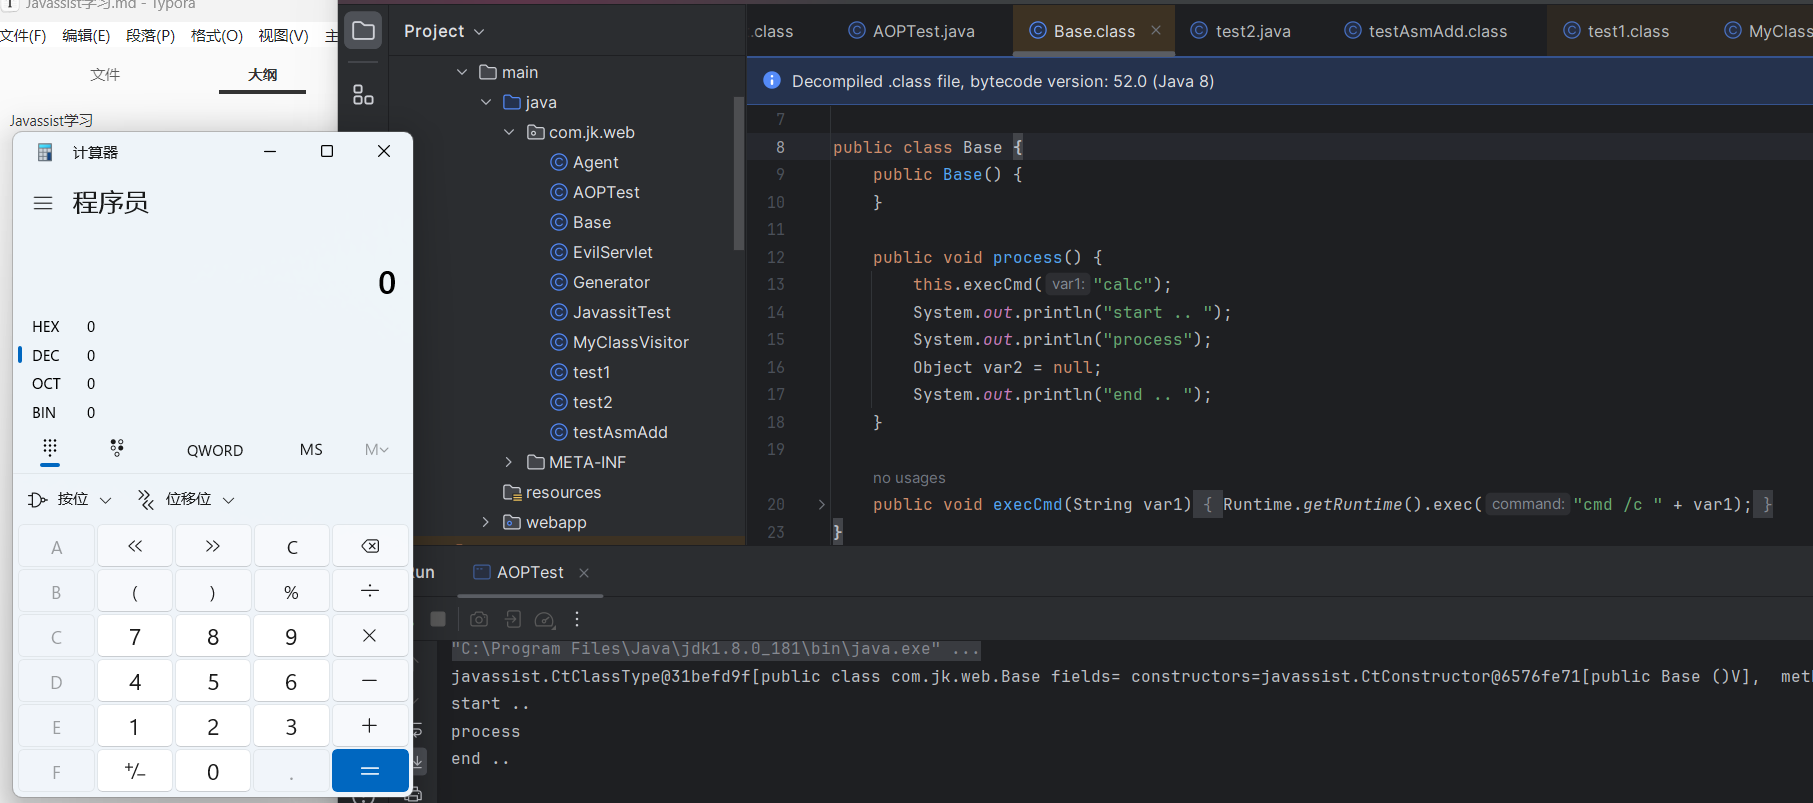Click the open parenthesis key
The image size is (1813, 803).
pyautogui.click(x=135, y=591)
